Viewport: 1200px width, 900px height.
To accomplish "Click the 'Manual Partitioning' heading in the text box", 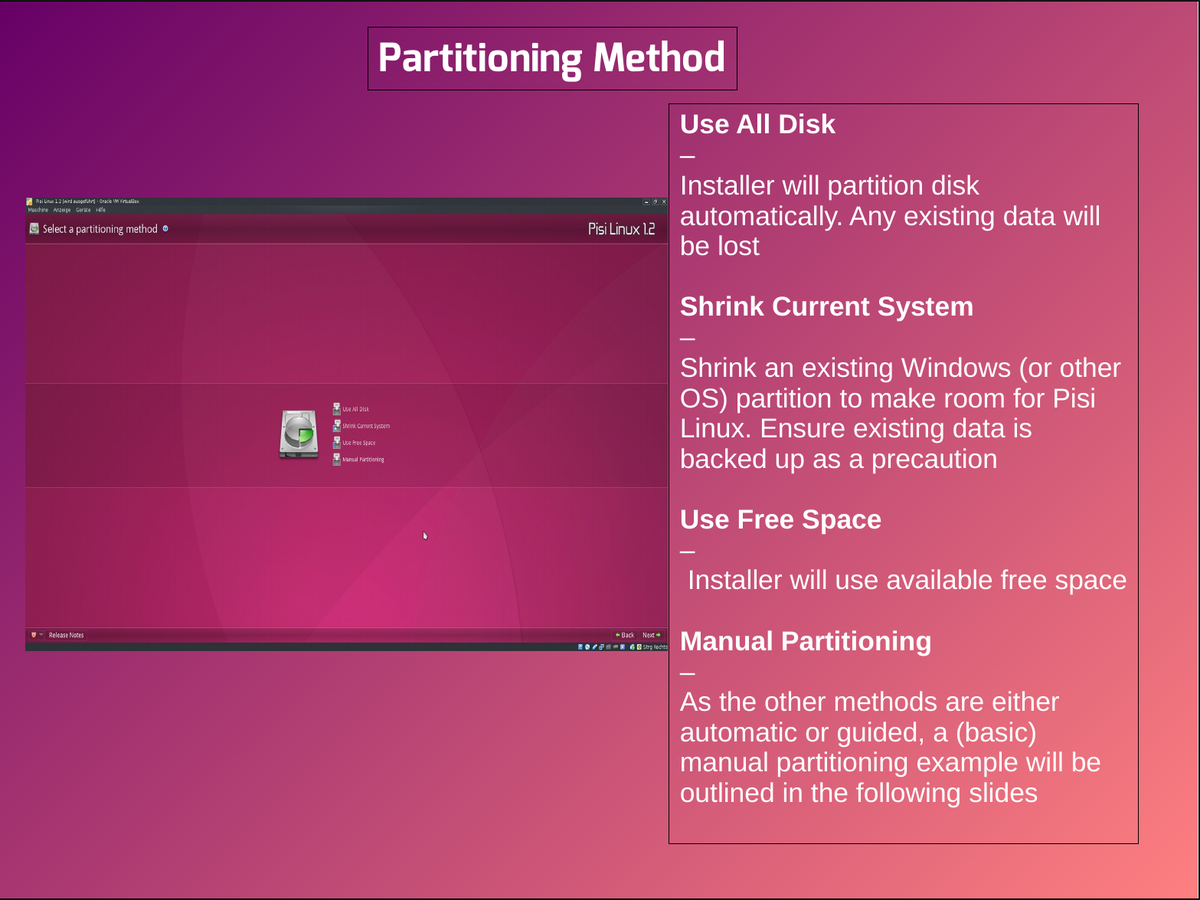I will (806, 641).
